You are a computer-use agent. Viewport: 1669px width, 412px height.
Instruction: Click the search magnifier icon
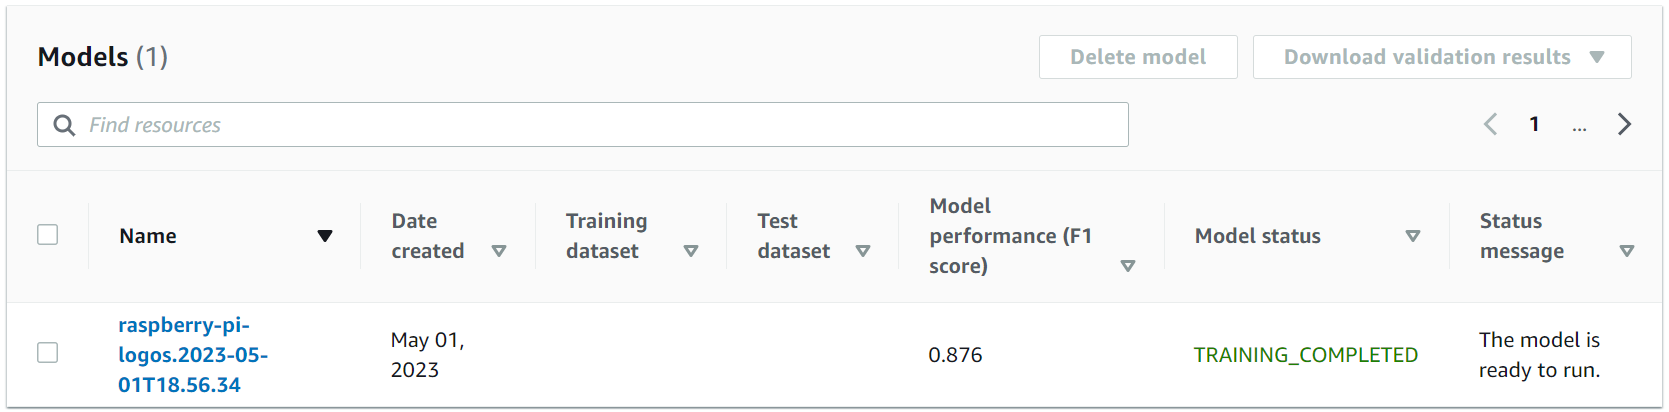pos(64,125)
